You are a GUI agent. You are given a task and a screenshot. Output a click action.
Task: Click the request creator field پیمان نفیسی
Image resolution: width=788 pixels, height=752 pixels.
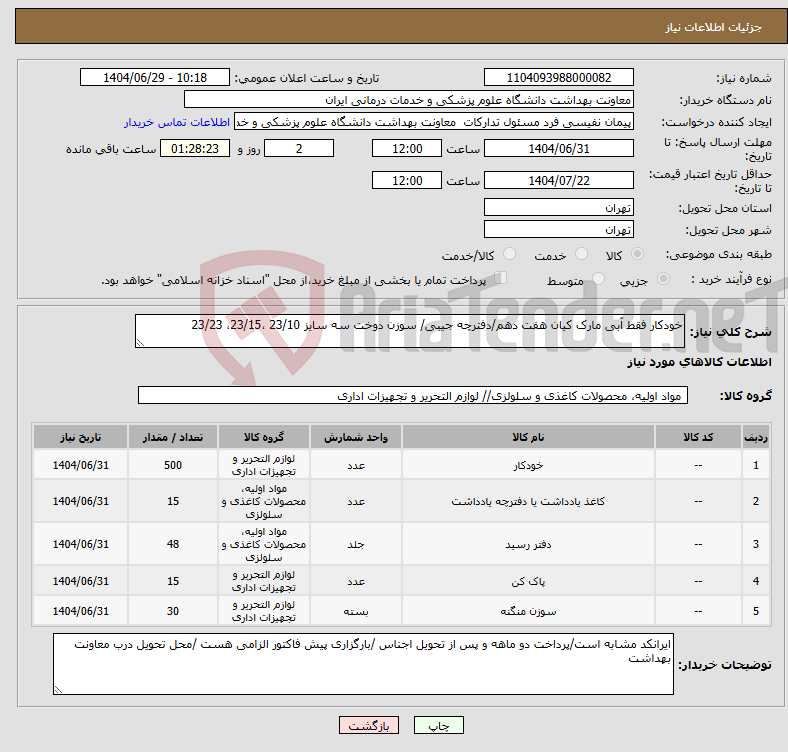tap(434, 122)
